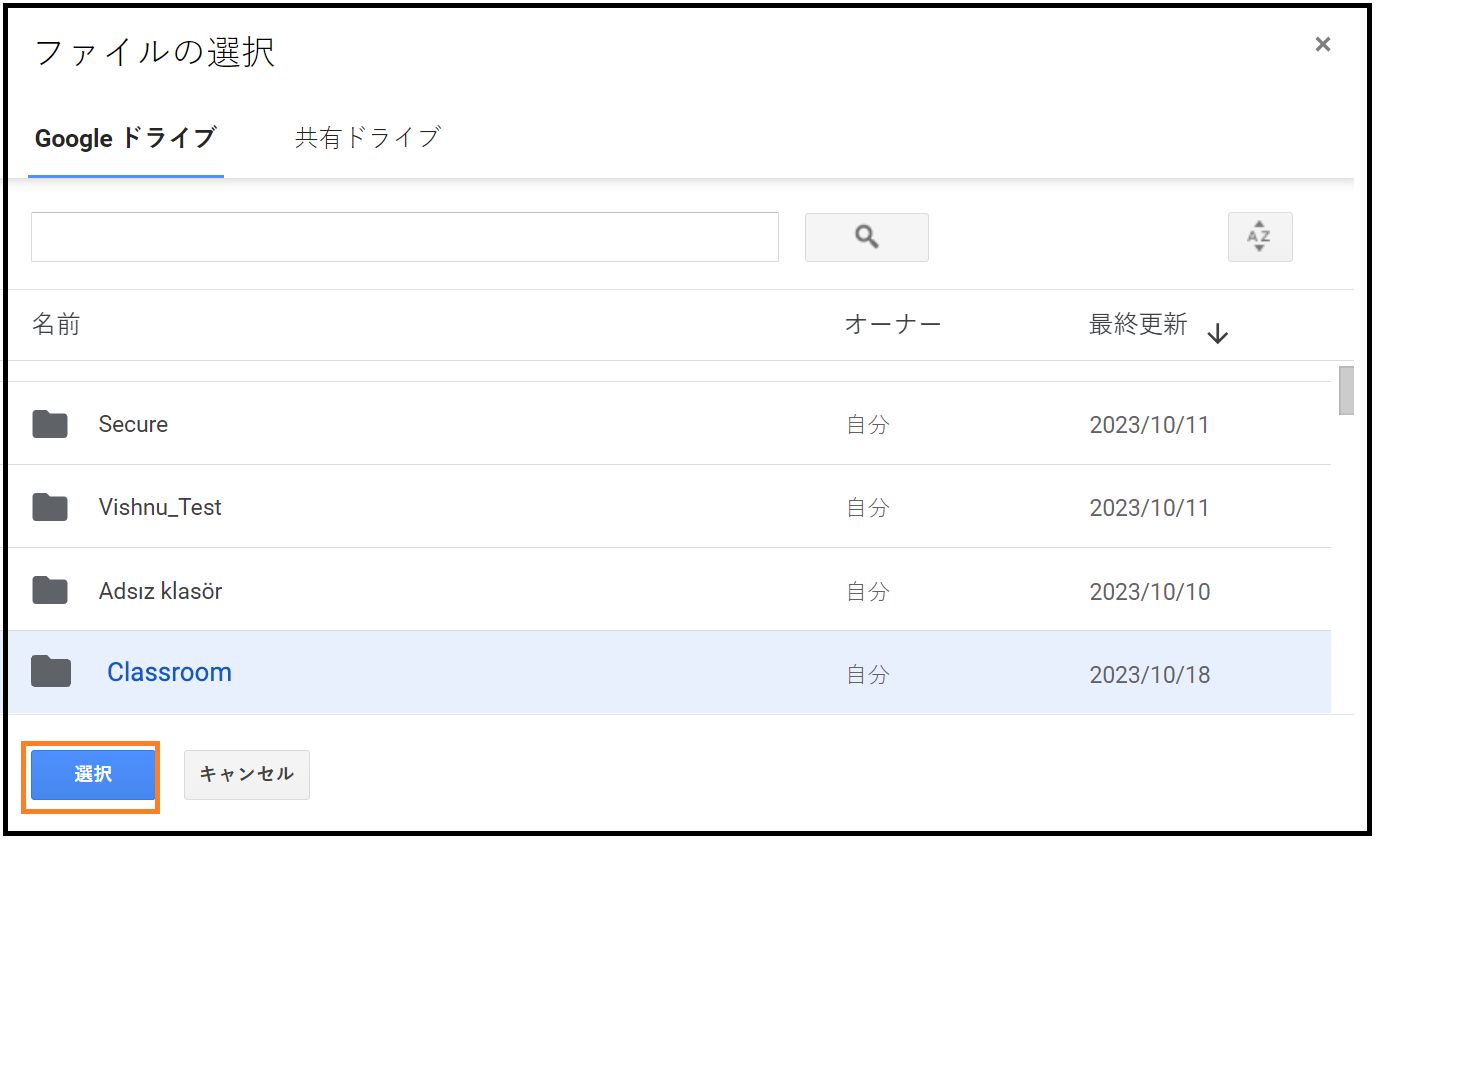Click the 自分 owner in Vishnu_Test row
This screenshot has height=1072, width=1480.
(x=868, y=508)
